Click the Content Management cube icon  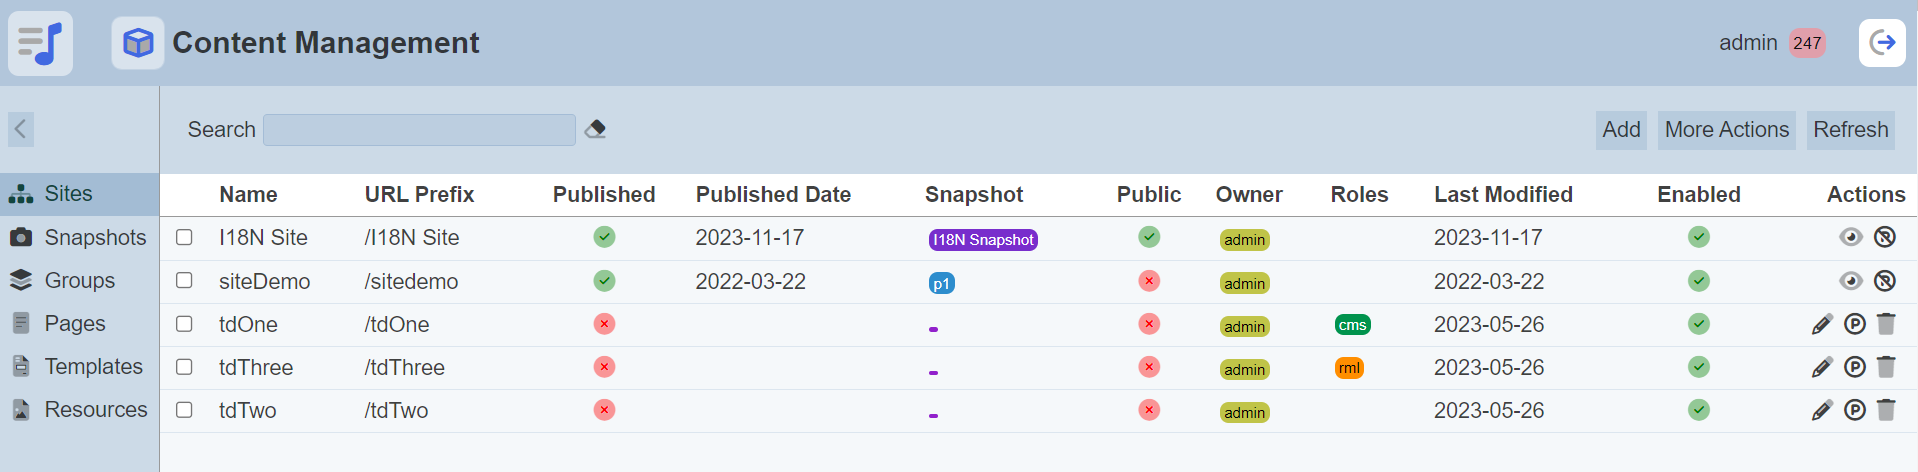[x=138, y=43]
